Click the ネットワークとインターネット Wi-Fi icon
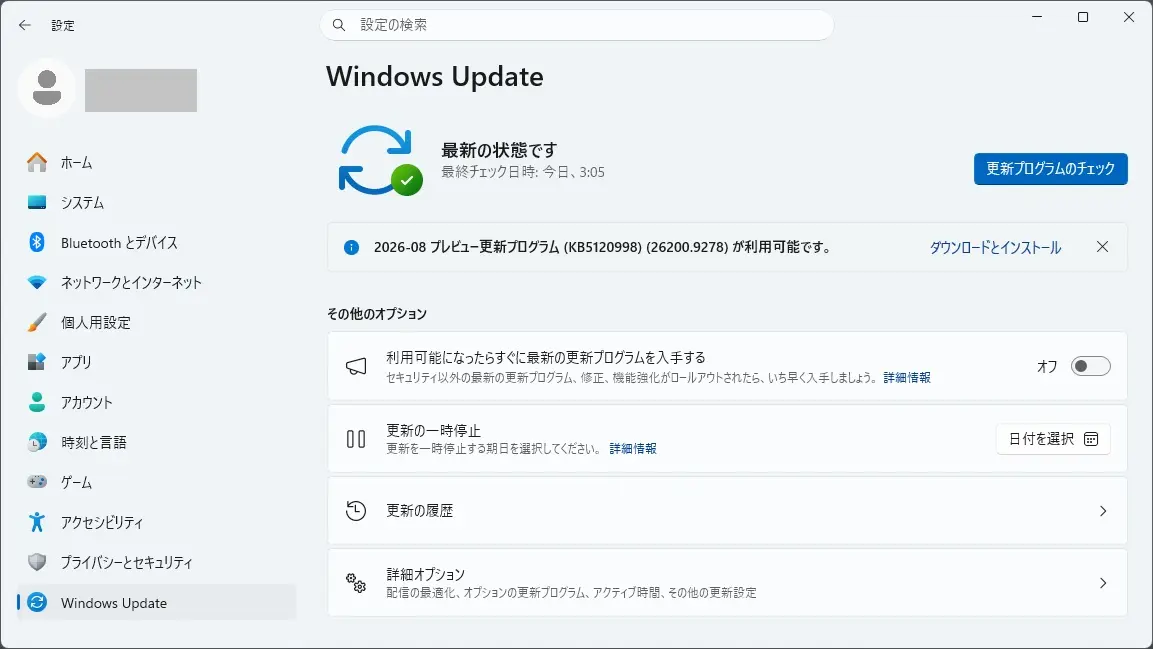 pyautogui.click(x=37, y=282)
